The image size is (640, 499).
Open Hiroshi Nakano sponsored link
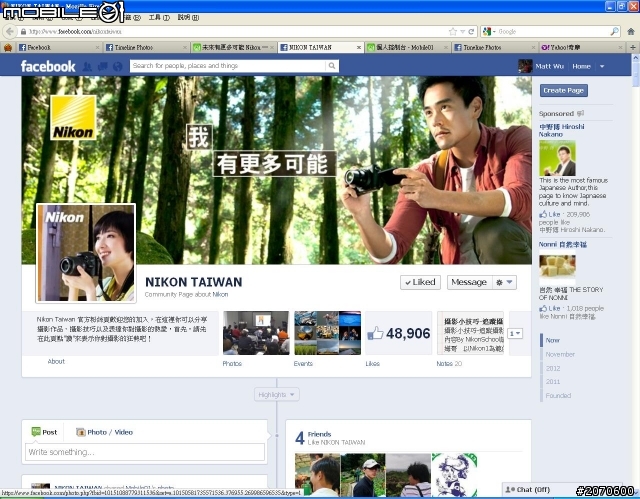point(562,130)
